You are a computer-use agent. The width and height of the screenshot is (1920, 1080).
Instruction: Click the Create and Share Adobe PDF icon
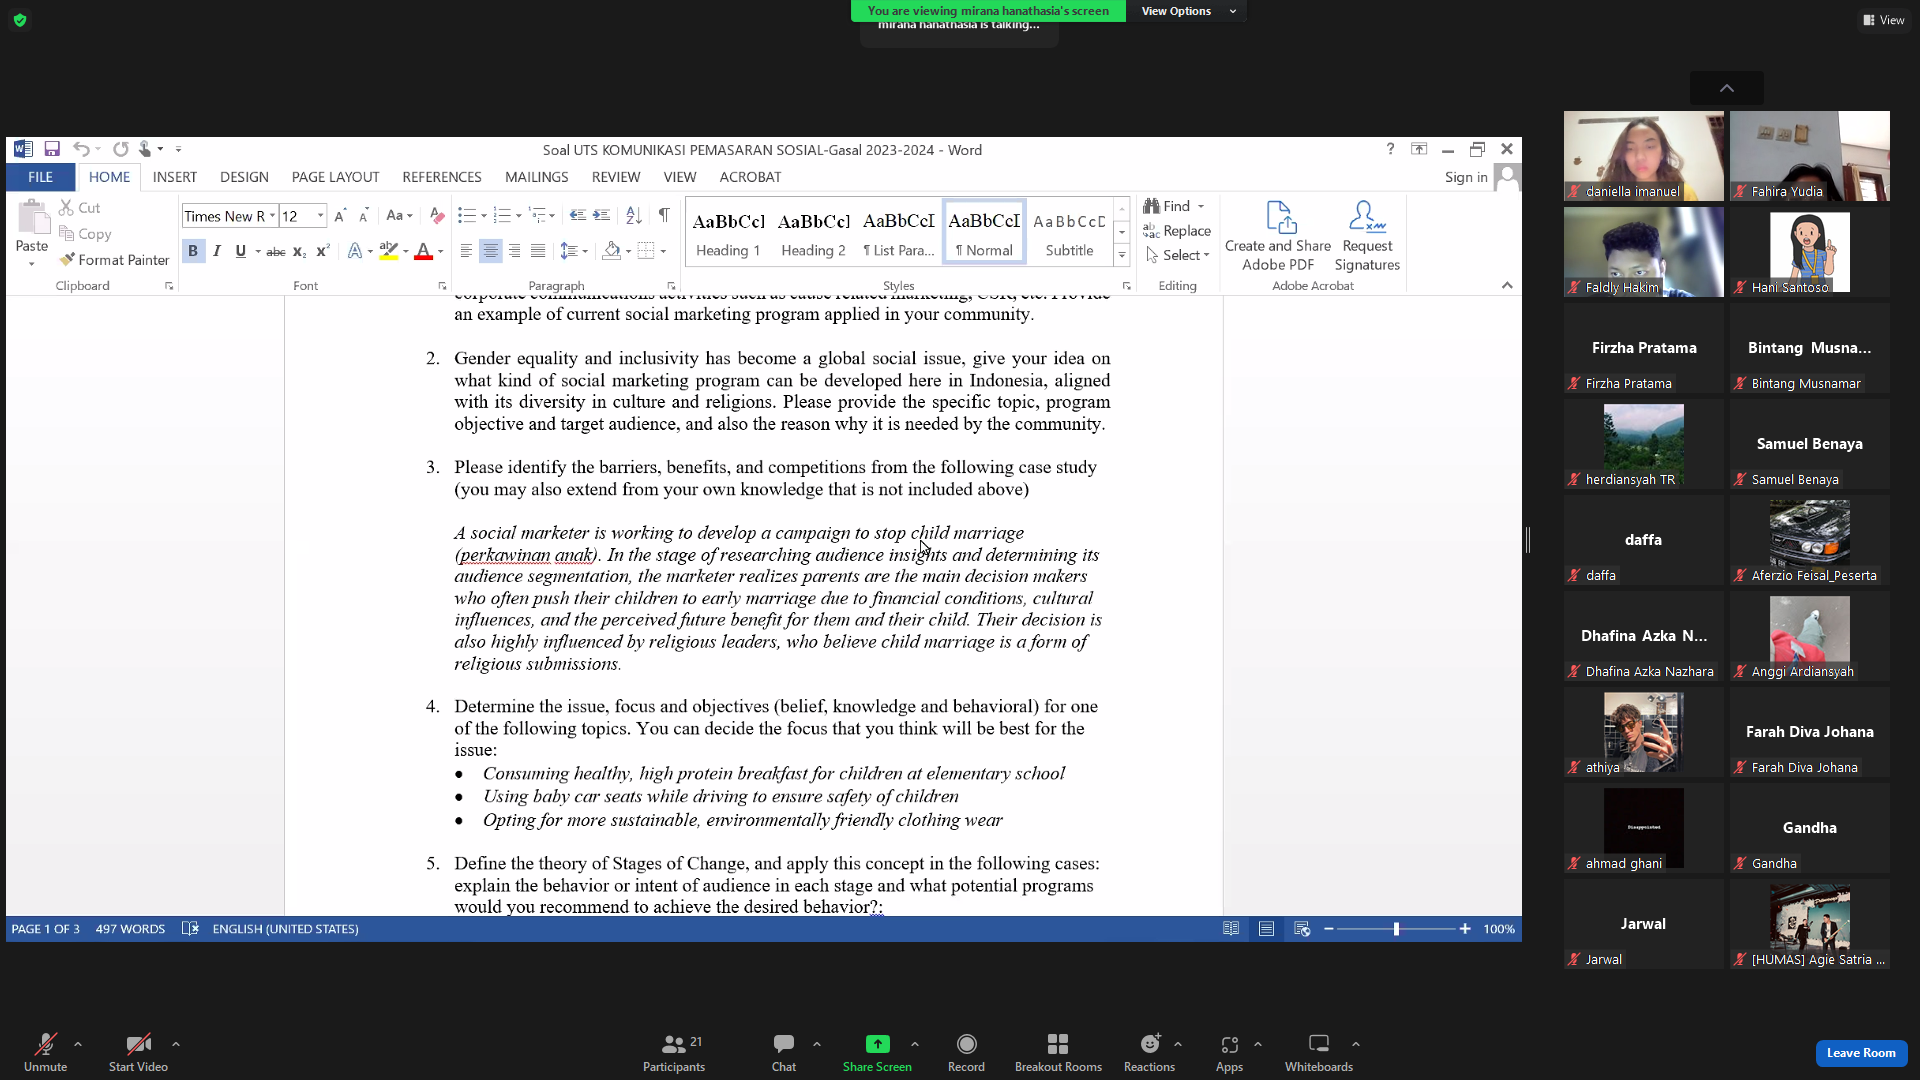coord(1281,216)
